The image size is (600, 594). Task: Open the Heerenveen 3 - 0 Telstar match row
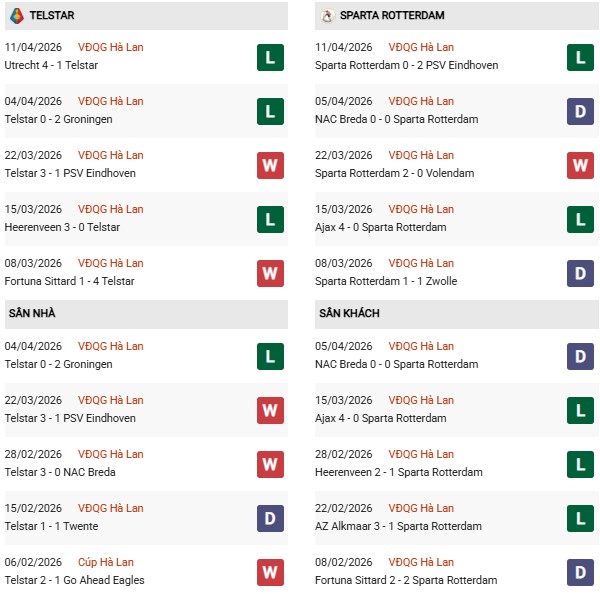pyautogui.click(x=63, y=227)
